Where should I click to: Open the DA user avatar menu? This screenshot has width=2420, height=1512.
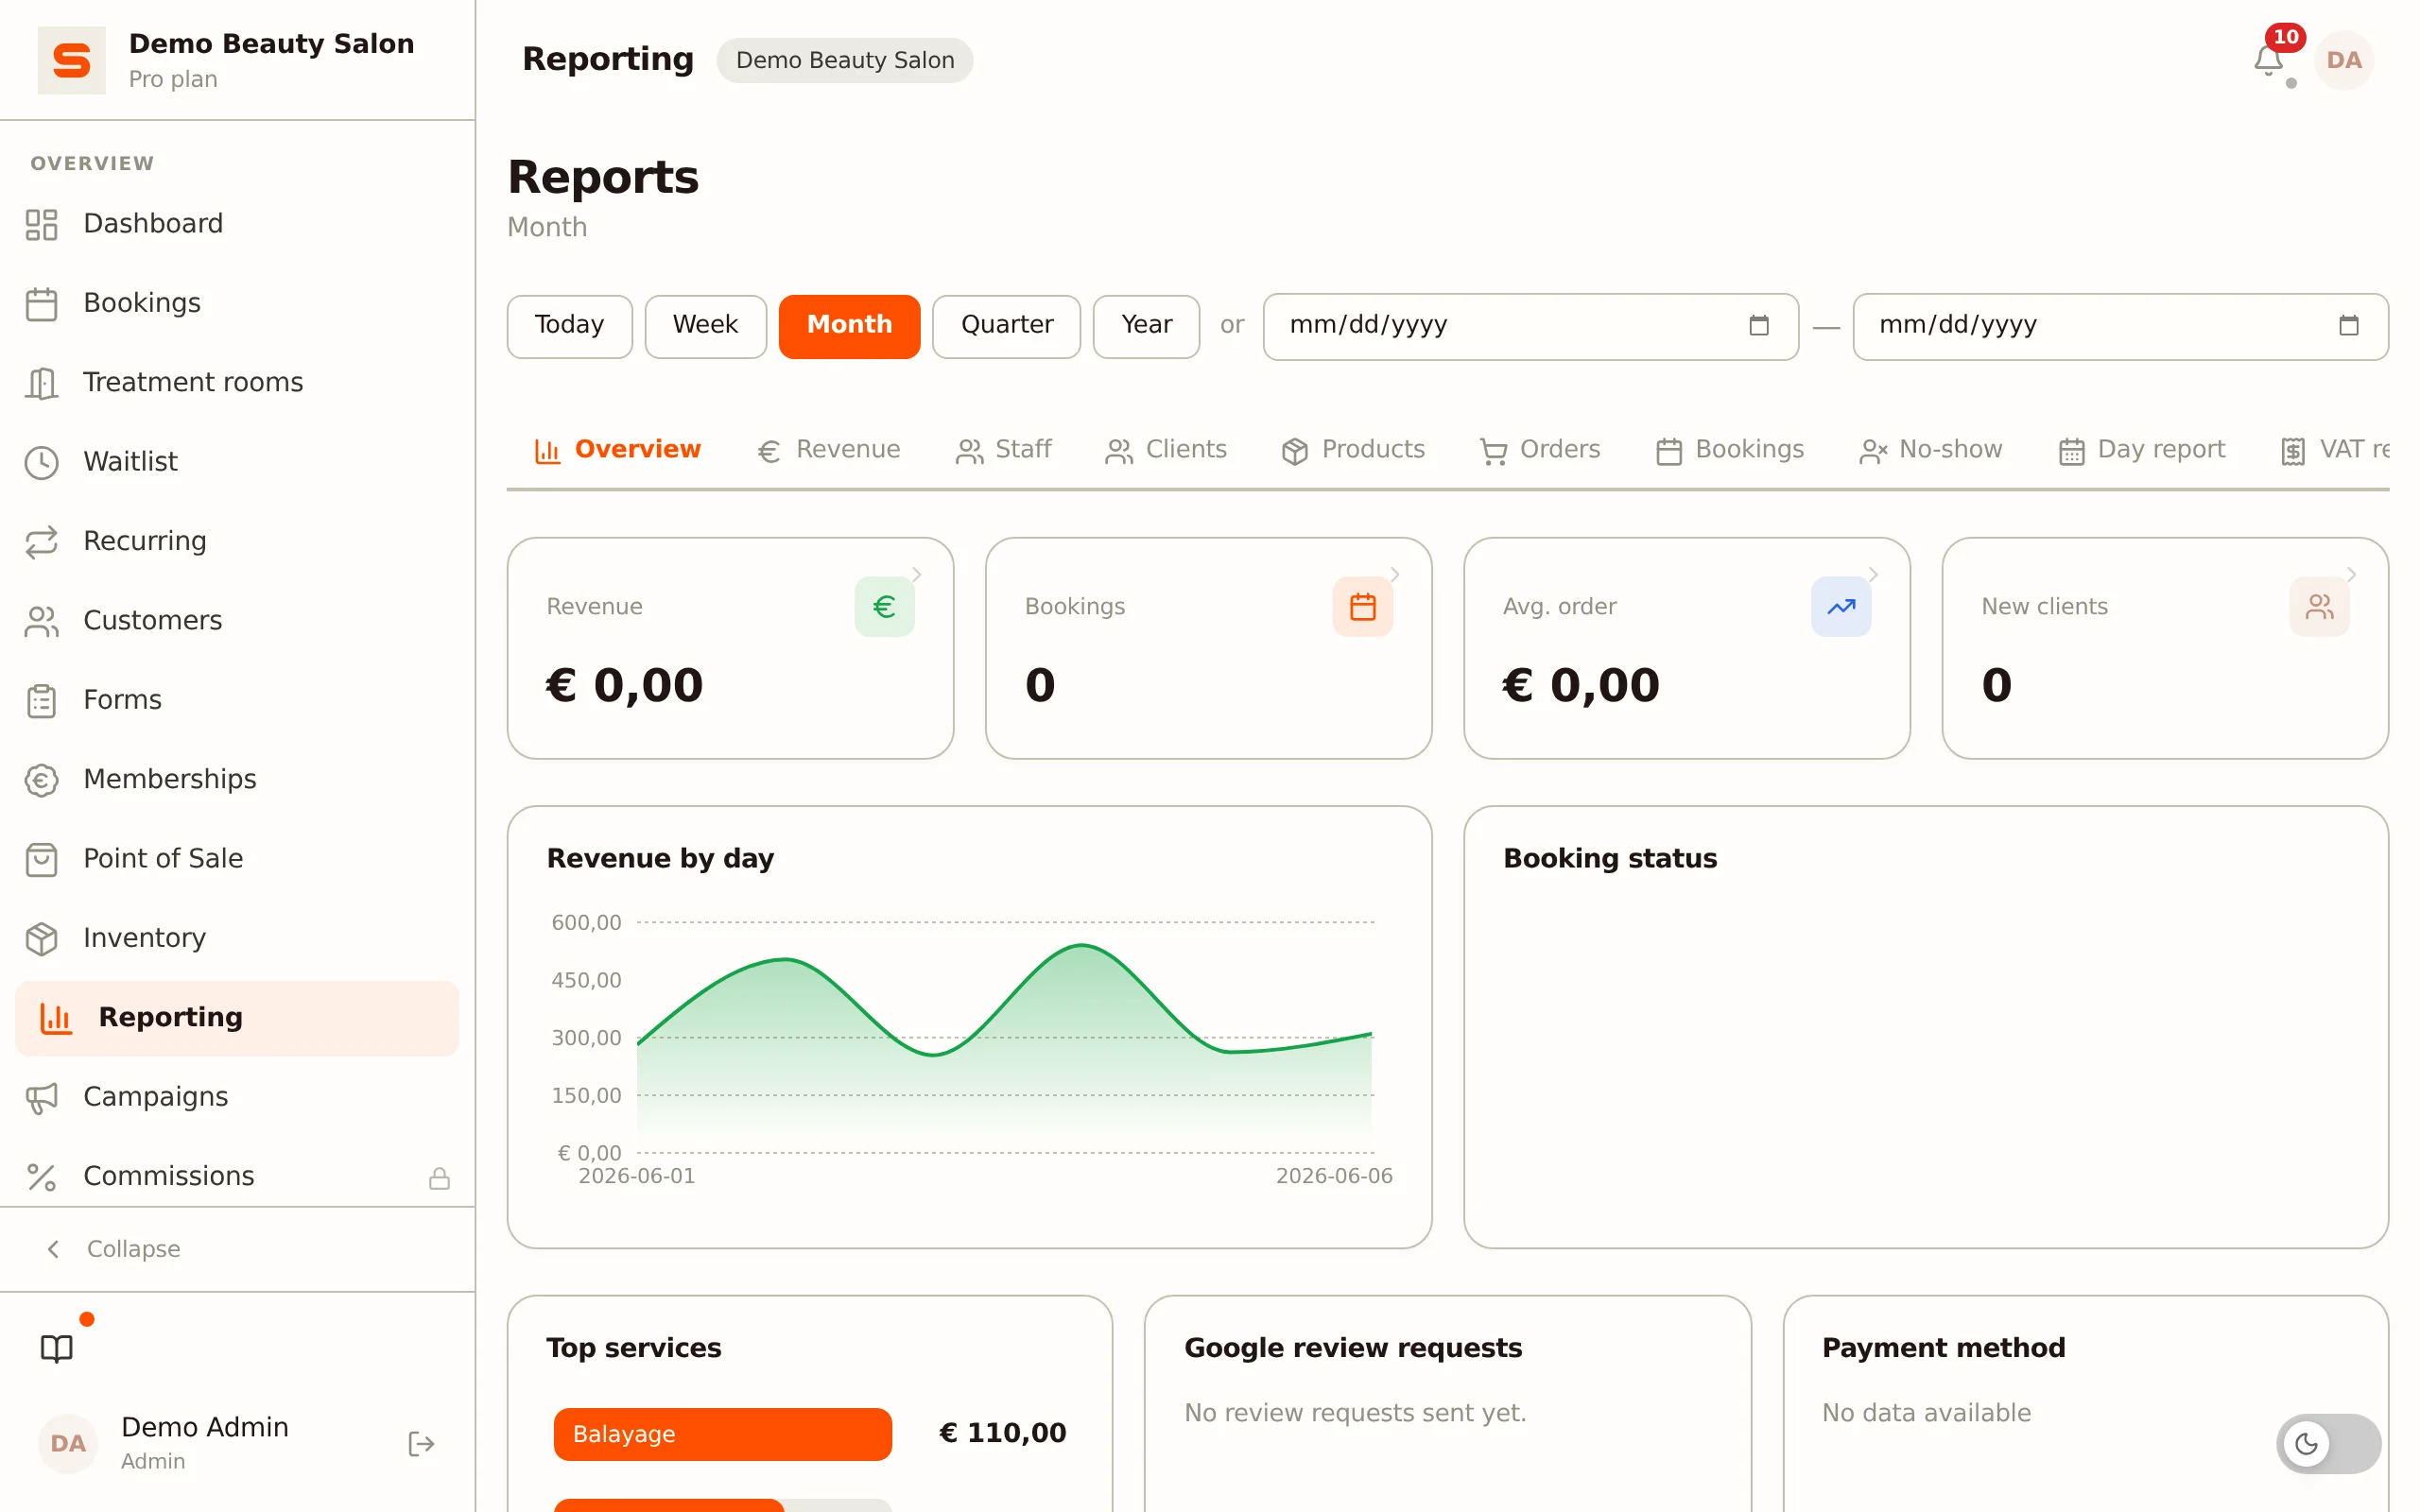[2343, 60]
